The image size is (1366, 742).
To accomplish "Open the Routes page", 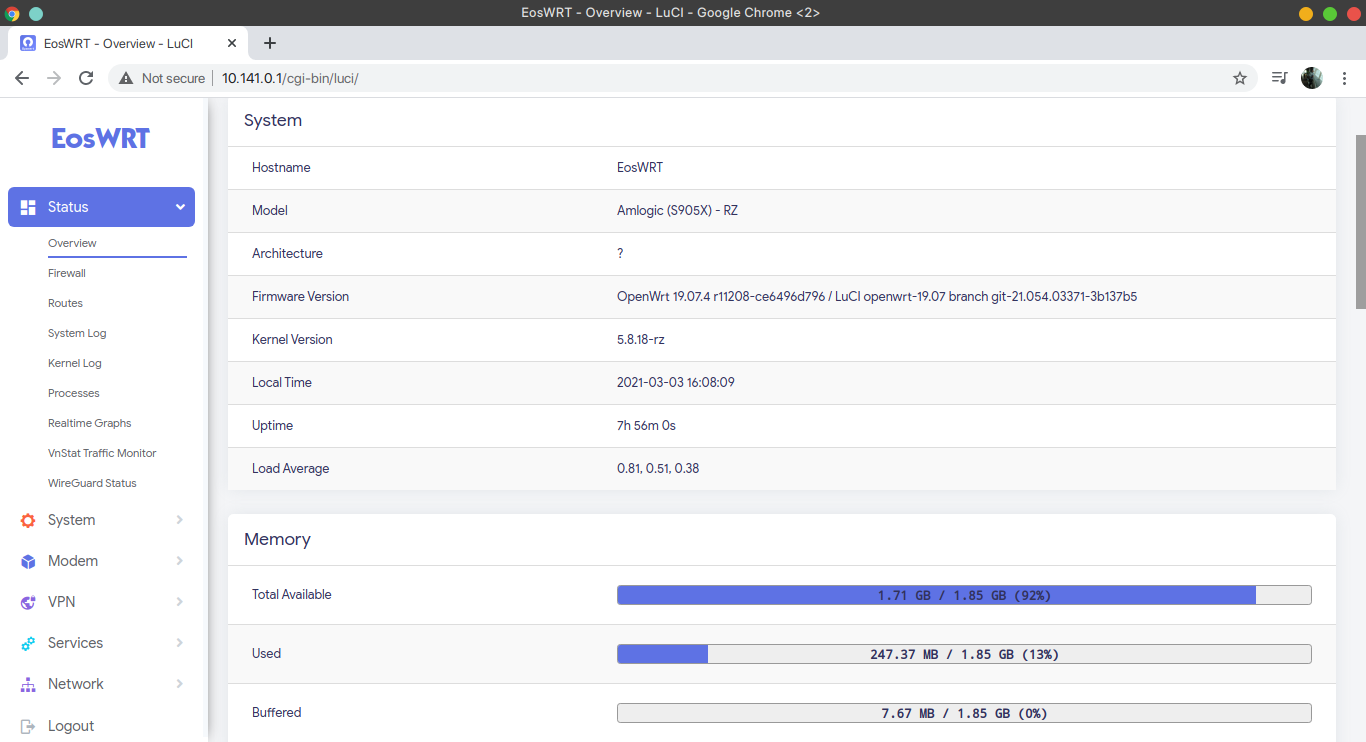I will coord(65,303).
